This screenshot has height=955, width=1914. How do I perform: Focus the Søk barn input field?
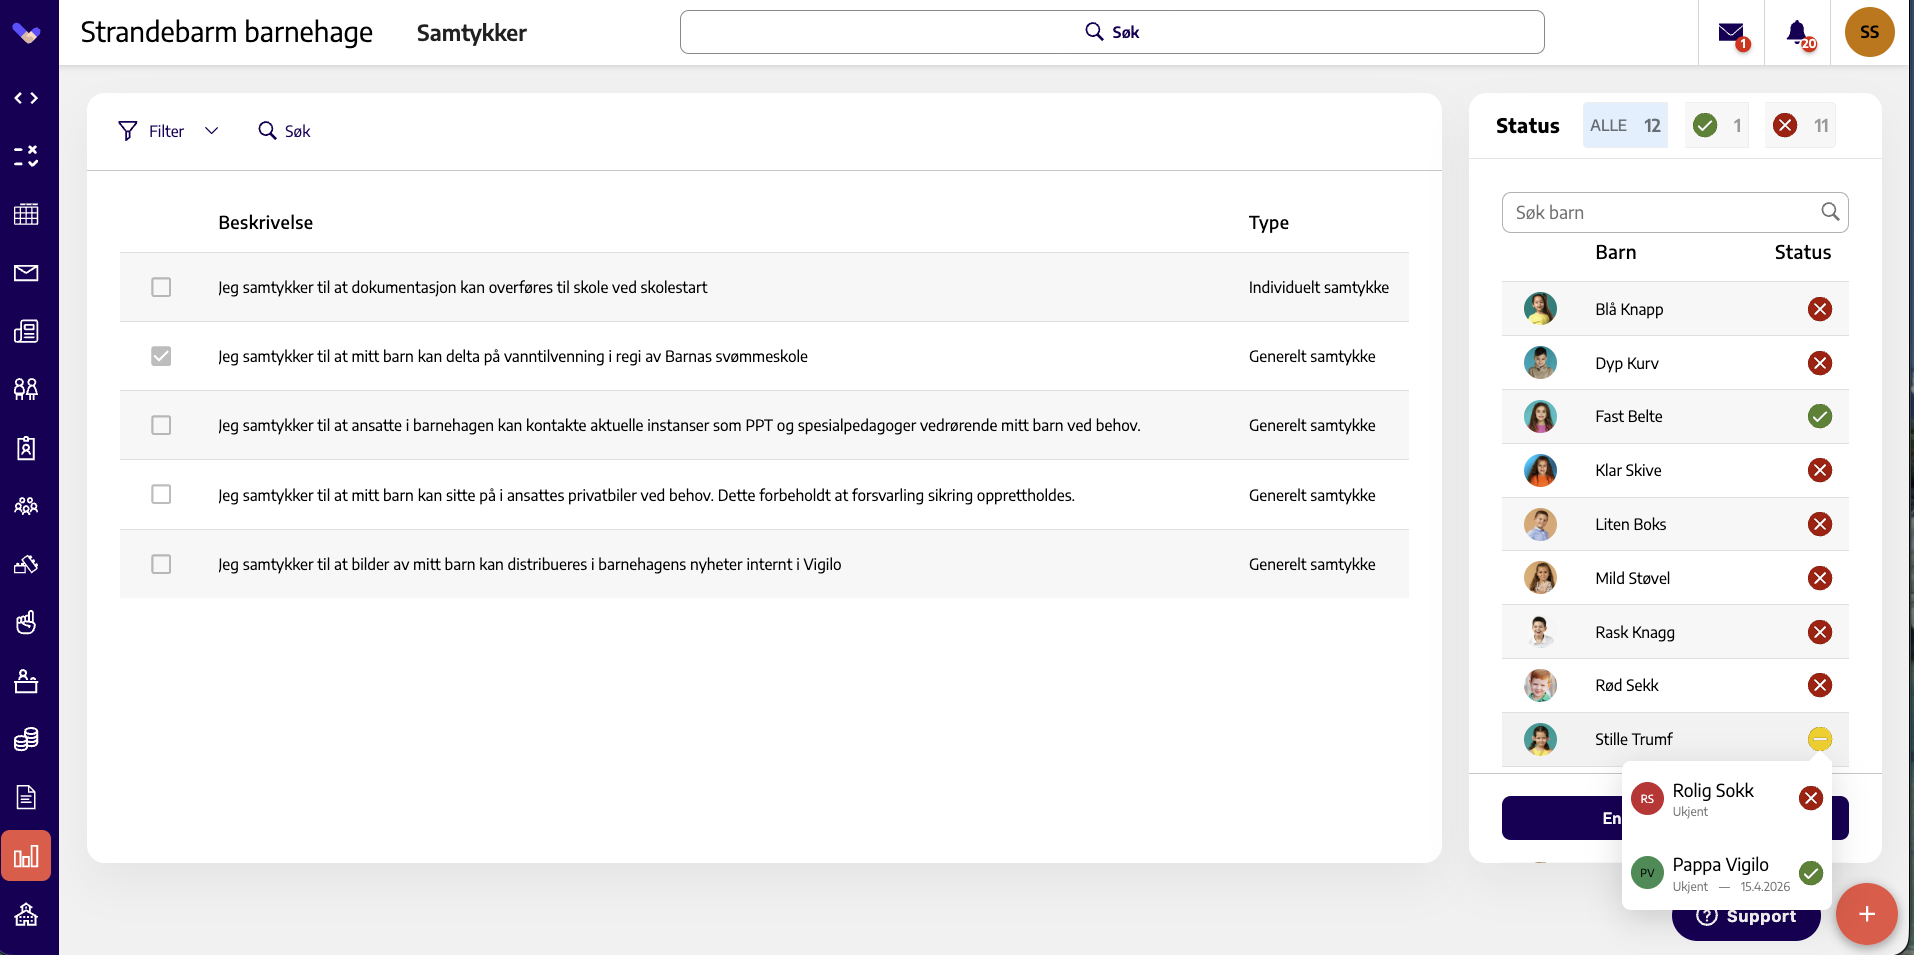point(1675,212)
